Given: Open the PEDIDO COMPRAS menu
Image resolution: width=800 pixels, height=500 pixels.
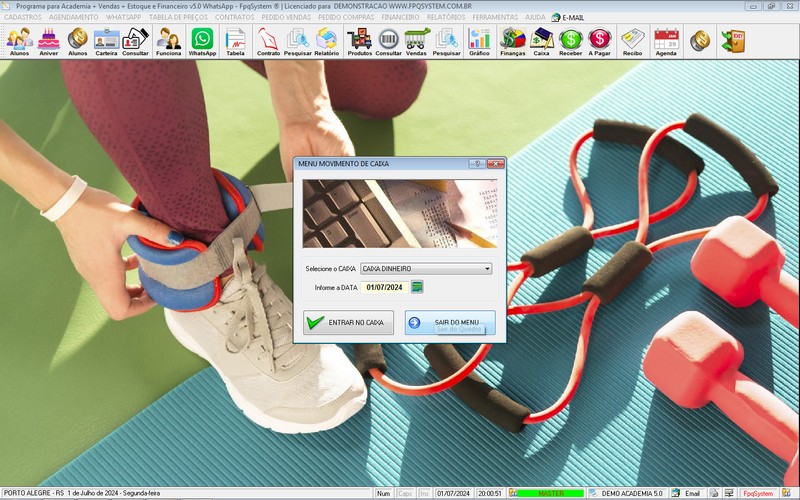Looking at the screenshot, I should 346,17.
